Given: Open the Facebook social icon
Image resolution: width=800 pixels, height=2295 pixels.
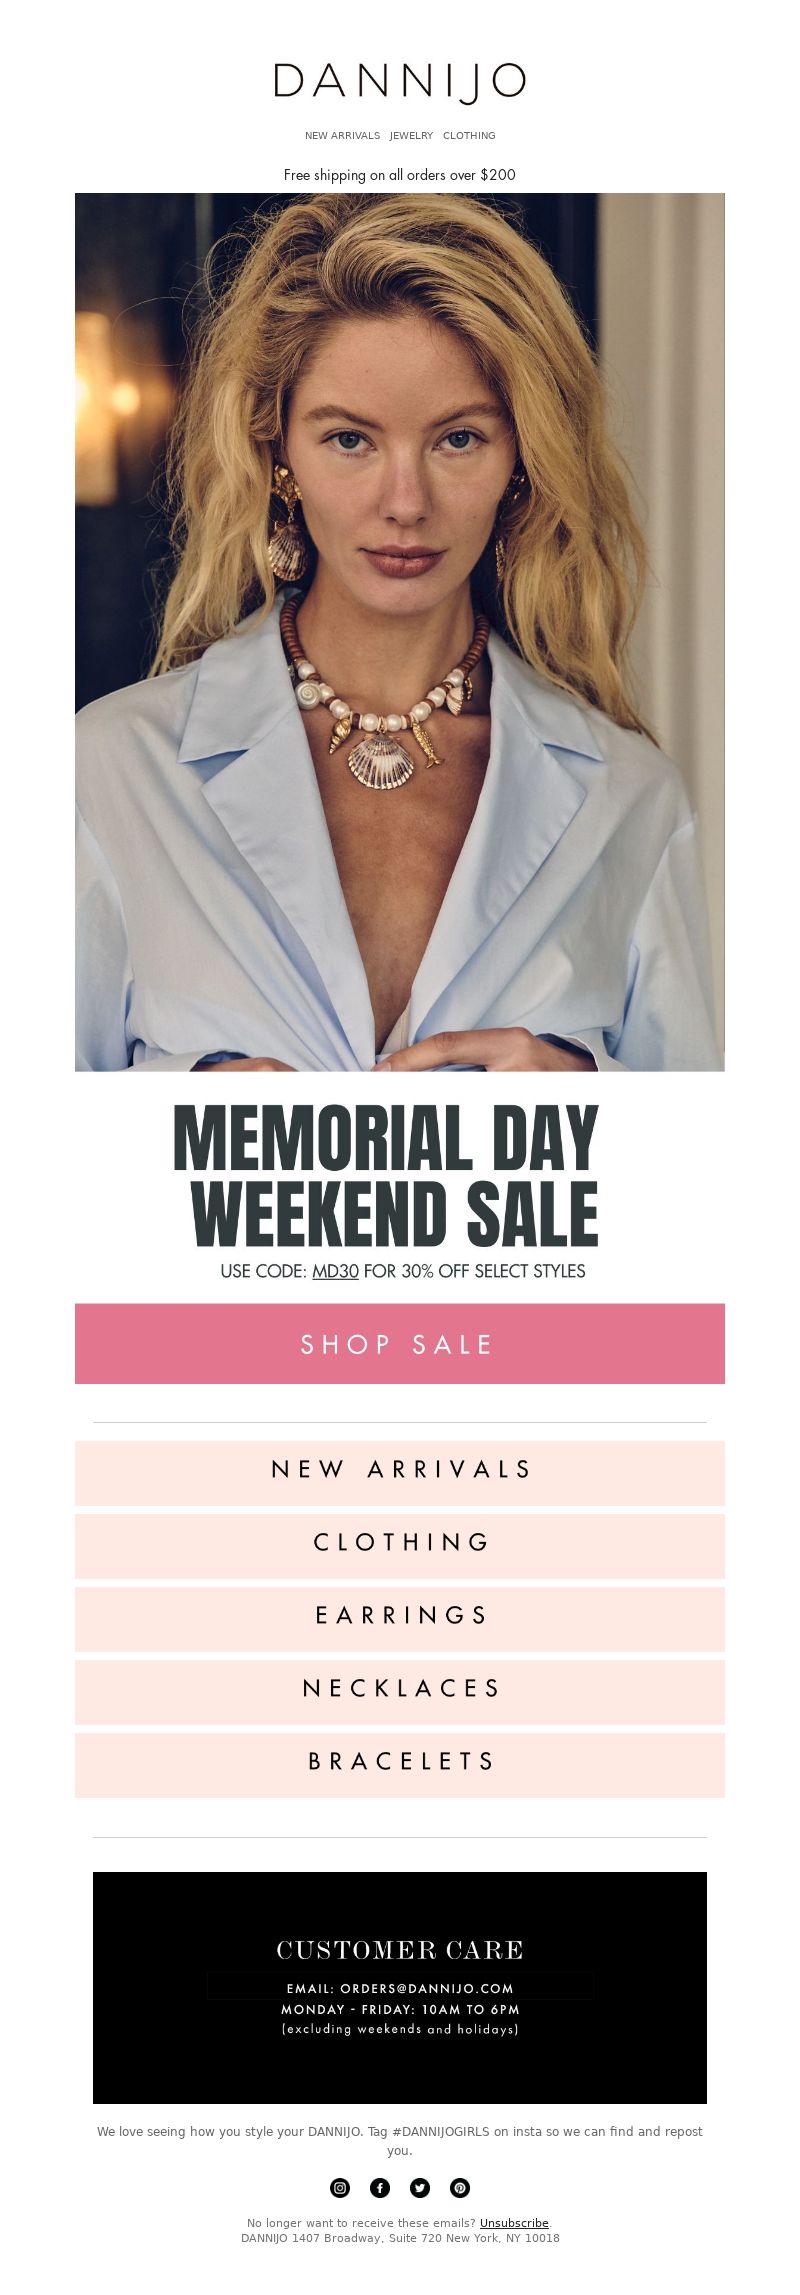Looking at the screenshot, I should pos(380,2187).
